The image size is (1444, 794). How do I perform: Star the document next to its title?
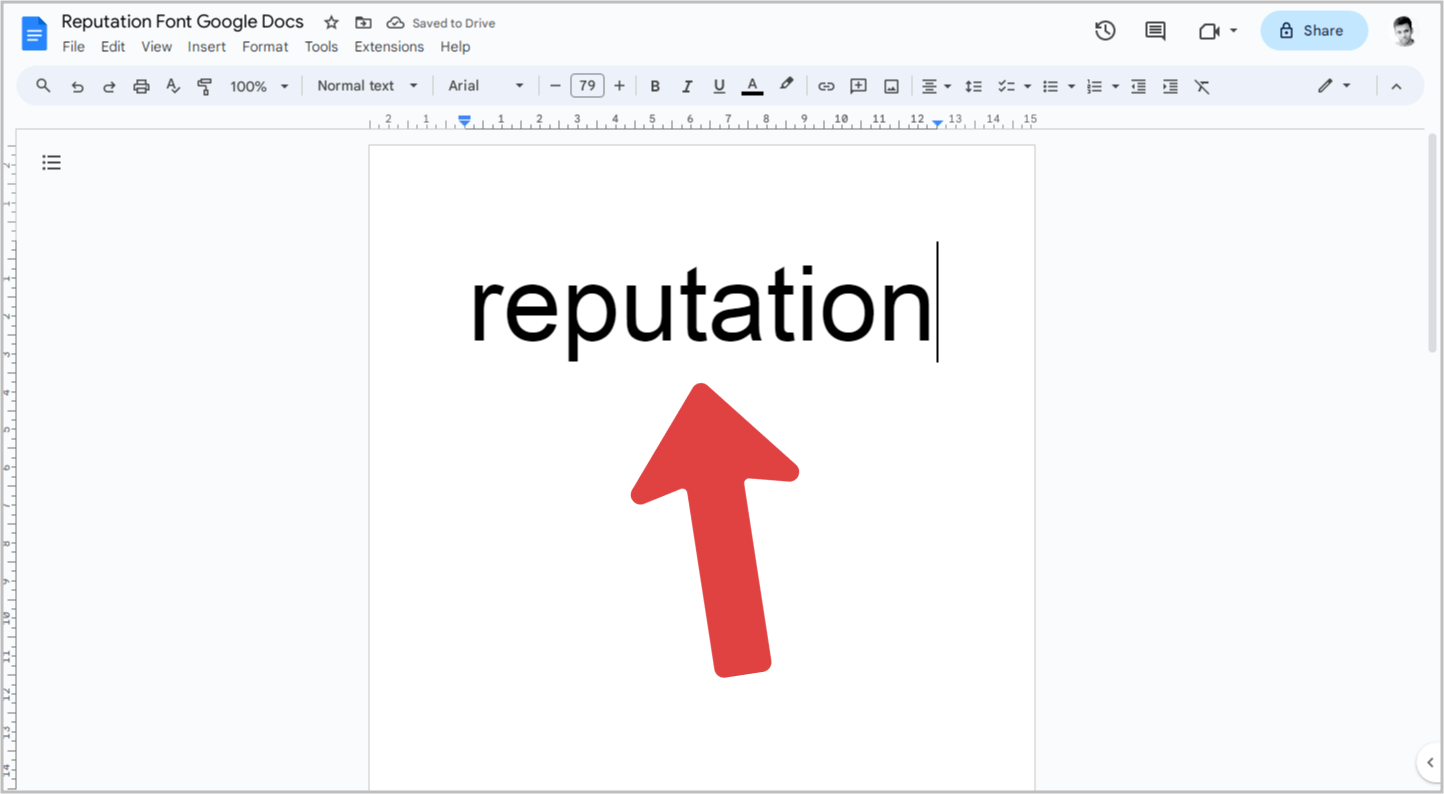[x=330, y=22]
